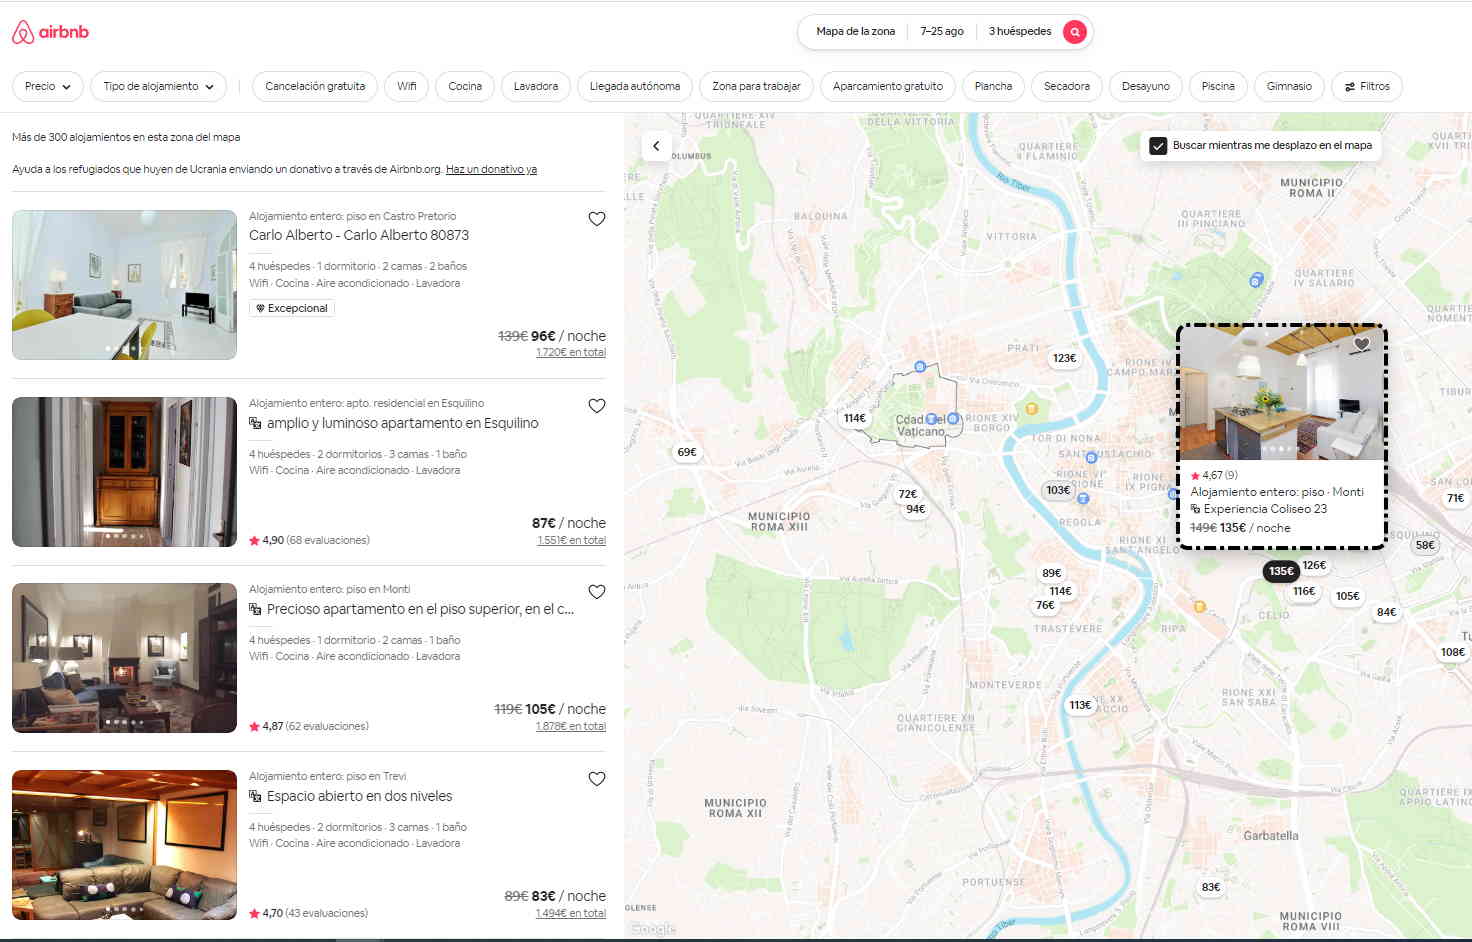Select the 108€ map price marker

pyautogui.click(x=1453, y=652)
